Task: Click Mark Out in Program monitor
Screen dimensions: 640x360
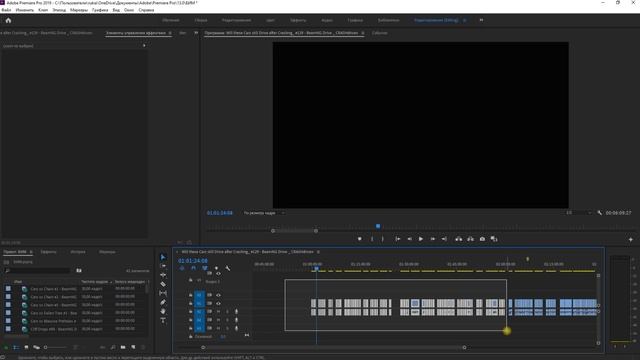Action: click(382, 239)
